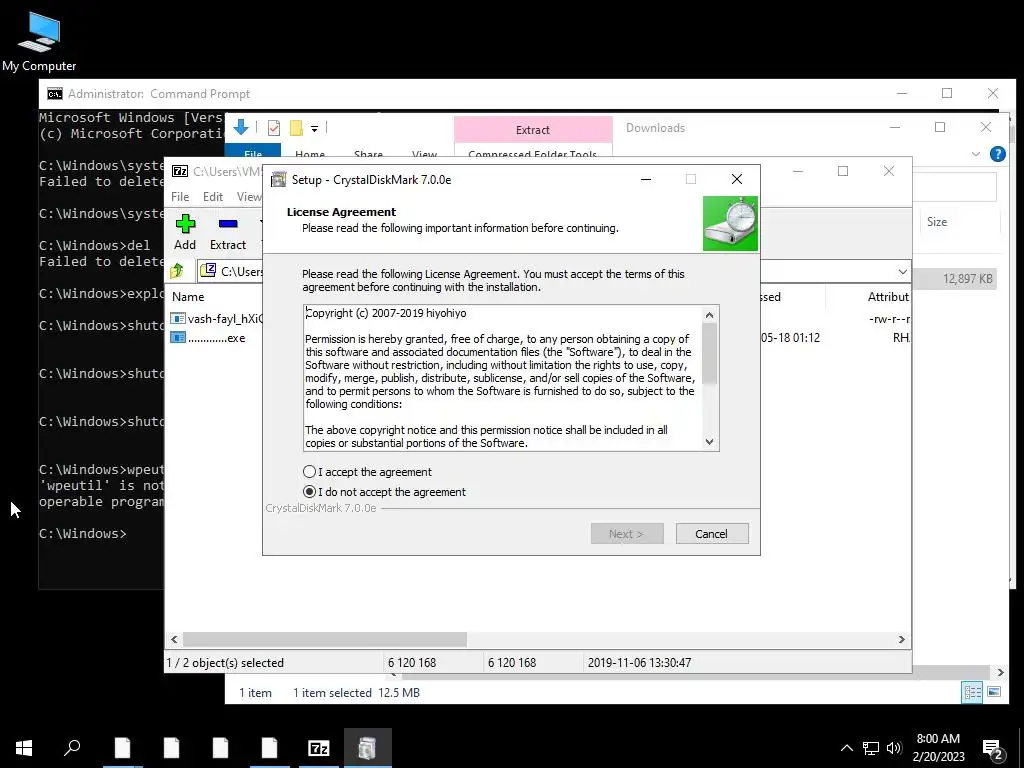Select the vash-fayl file in 7-Zip
The width and height of the screenshot is (1024, 768).
(217, 319)
